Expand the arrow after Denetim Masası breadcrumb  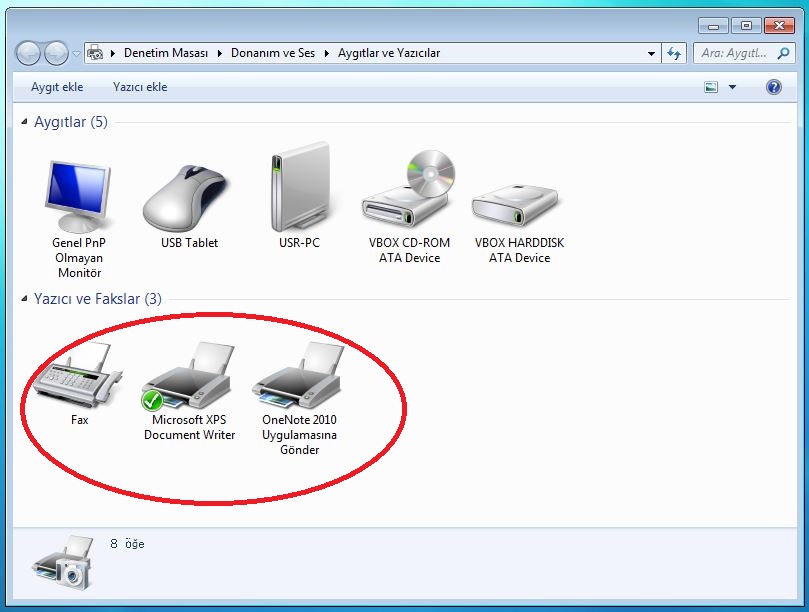220,53
